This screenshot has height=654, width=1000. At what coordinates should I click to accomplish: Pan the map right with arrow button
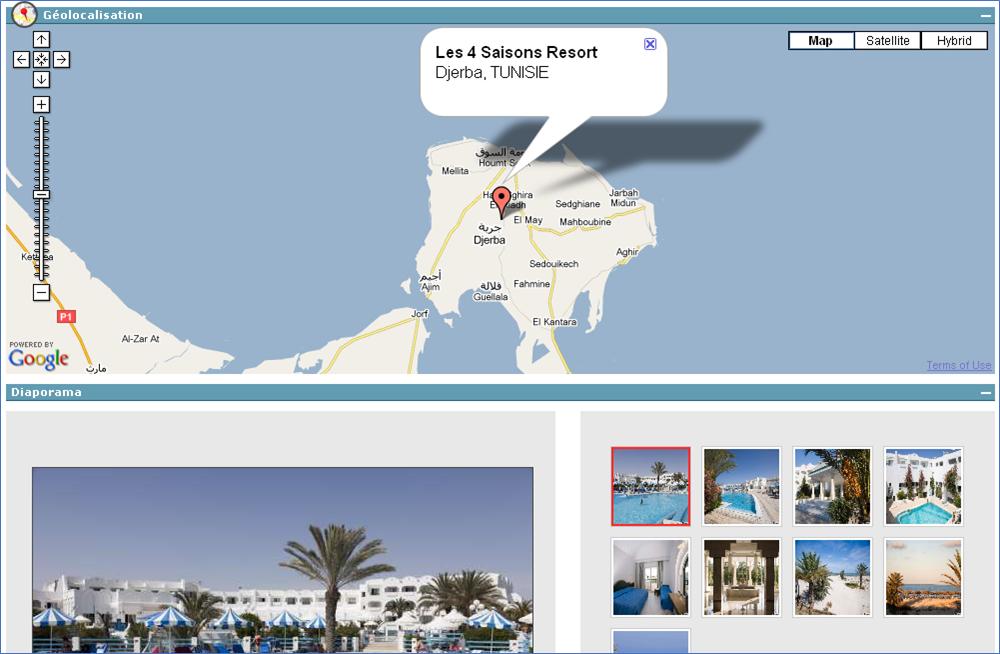point(62,60)
